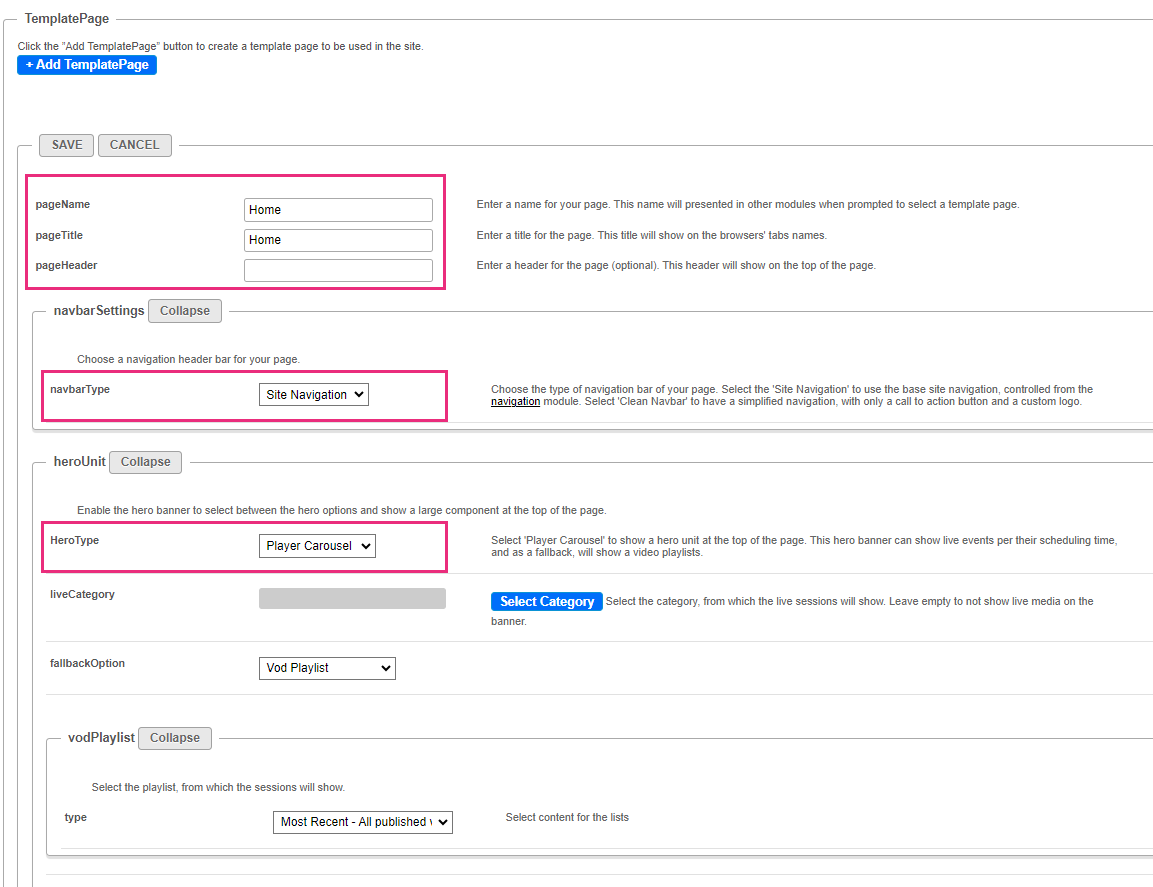Click the navbarSettings heading text
Screen dimensions: 1153x887
(99, 310)
